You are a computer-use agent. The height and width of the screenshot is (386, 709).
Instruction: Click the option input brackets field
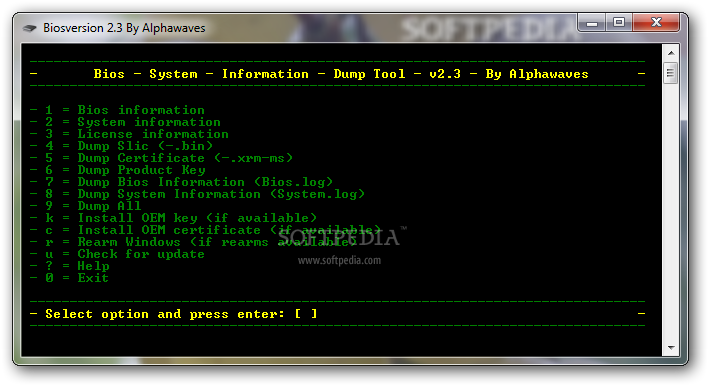click(306, 314)
